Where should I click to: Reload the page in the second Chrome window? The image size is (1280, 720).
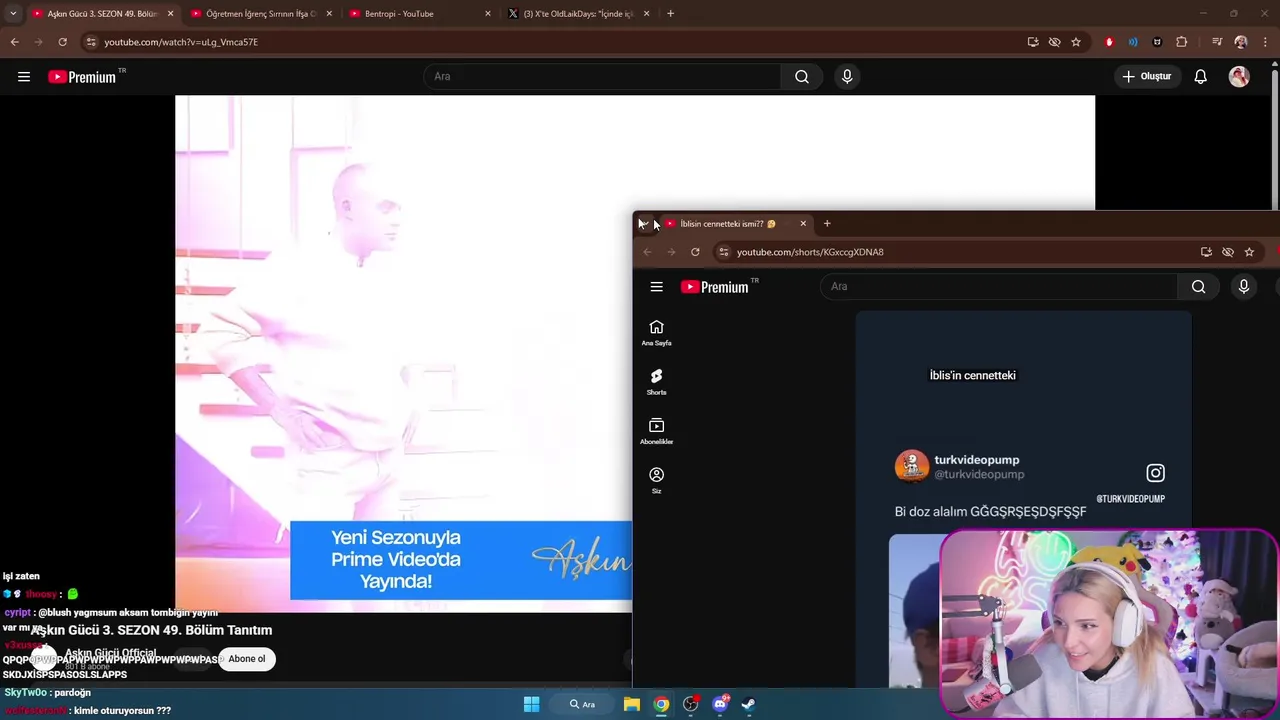coord(695,252)
